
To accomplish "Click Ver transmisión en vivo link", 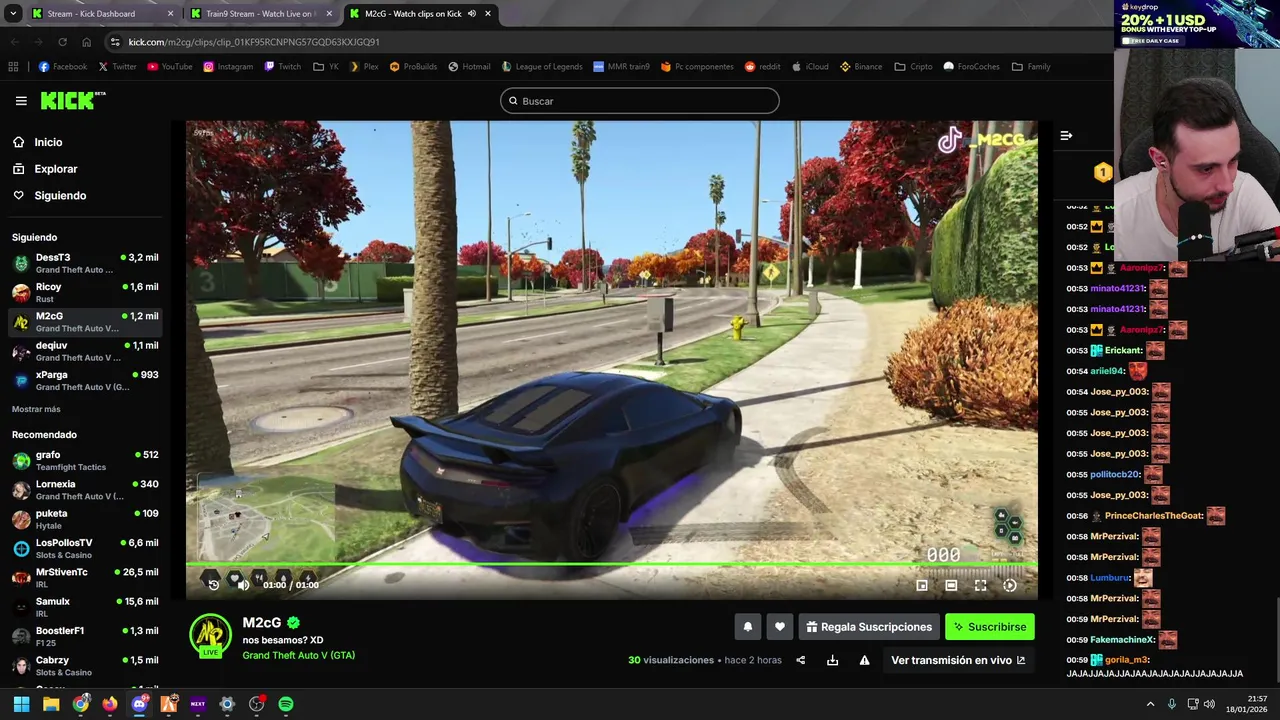I will click(958, 660).
